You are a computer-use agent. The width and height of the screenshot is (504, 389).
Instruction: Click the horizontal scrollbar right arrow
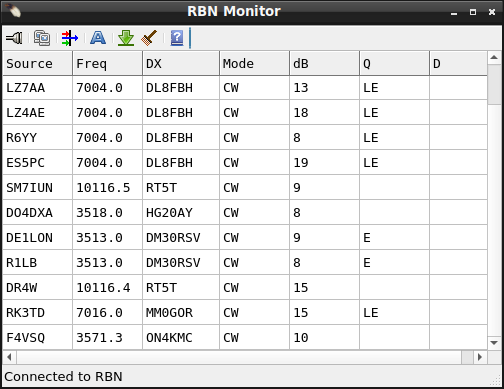(480, 357)
